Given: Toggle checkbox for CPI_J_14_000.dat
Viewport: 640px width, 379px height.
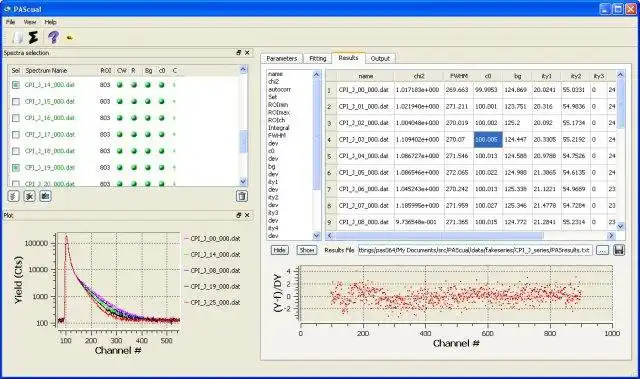Looking at the screenshot, I should click(16, 85).
